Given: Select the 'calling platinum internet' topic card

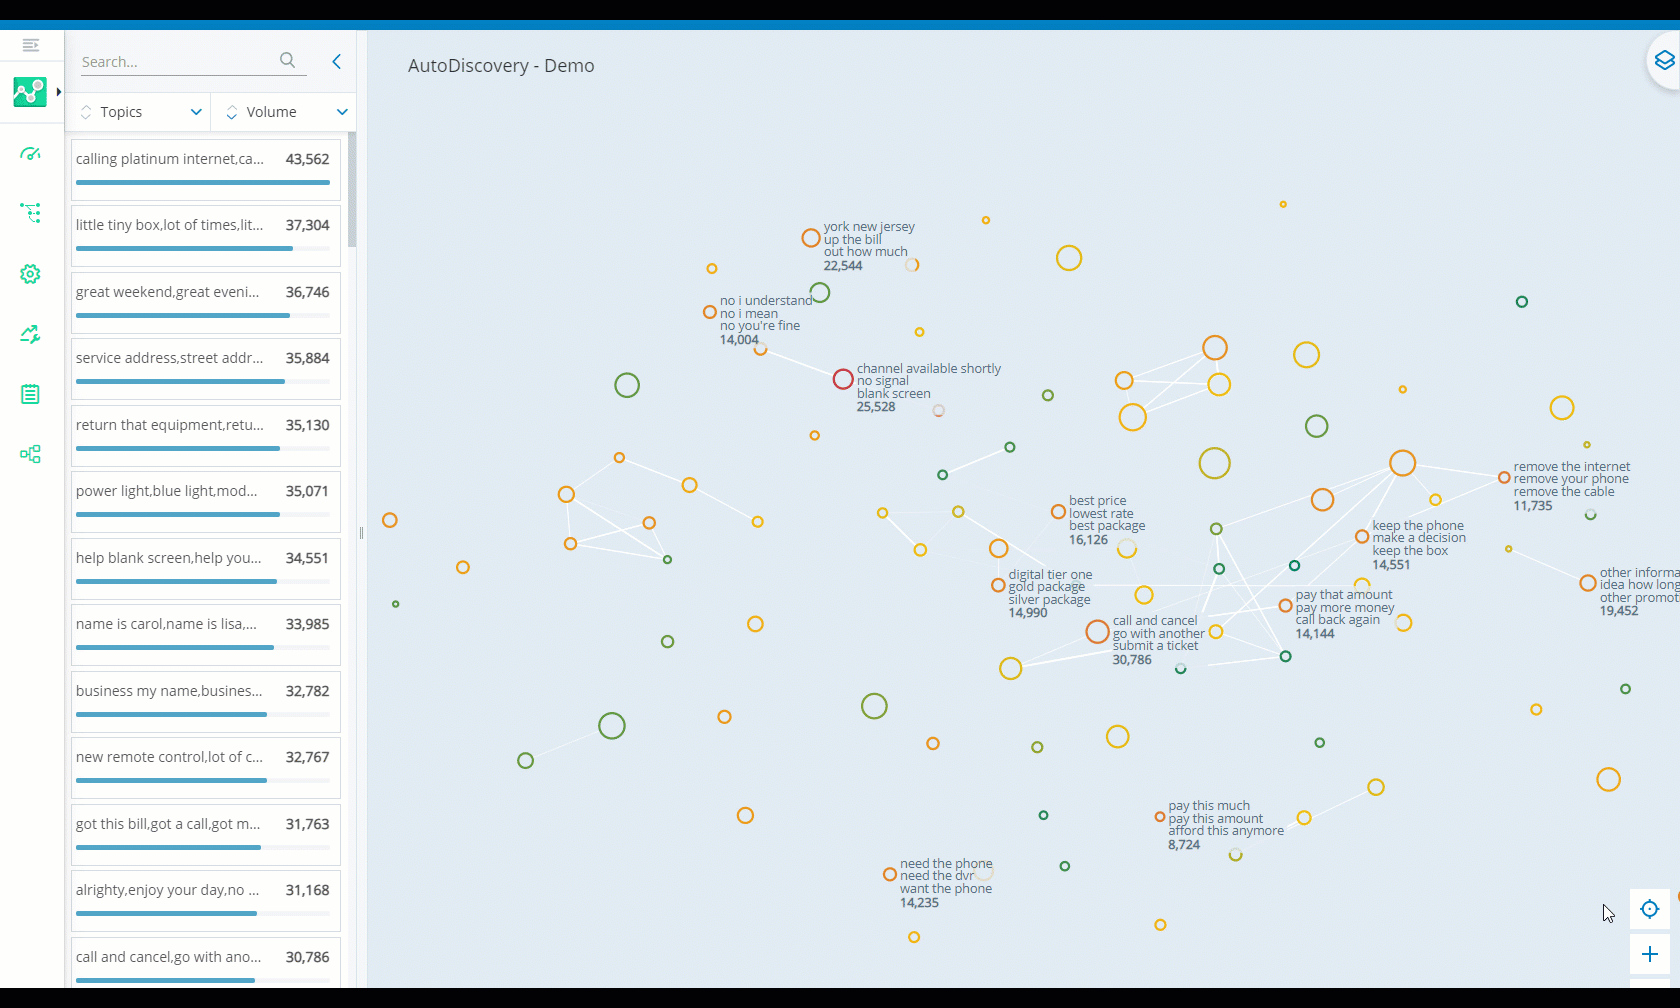Looking at the screenshot, I should 206,170.
